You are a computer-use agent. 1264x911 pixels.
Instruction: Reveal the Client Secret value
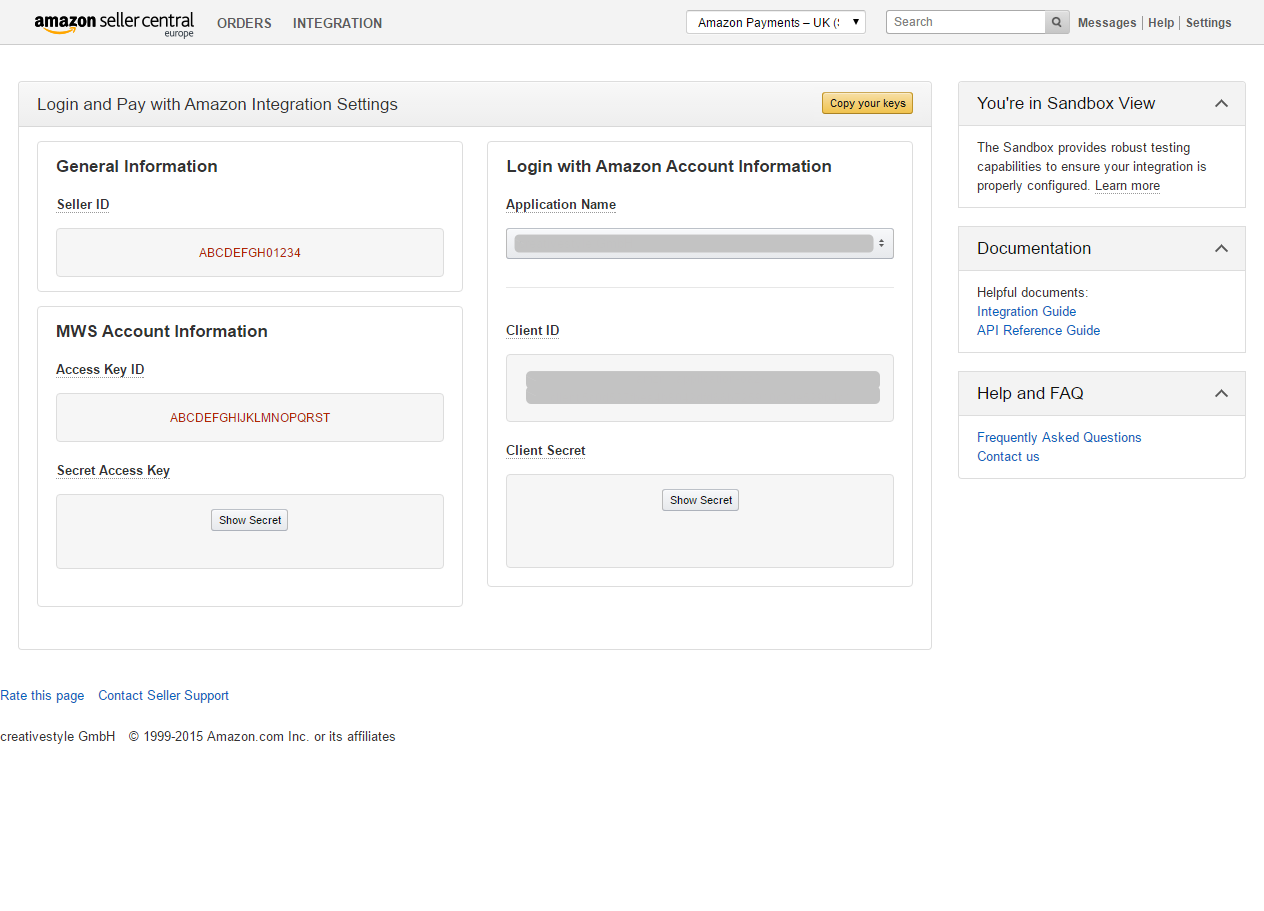coord(700,500)
